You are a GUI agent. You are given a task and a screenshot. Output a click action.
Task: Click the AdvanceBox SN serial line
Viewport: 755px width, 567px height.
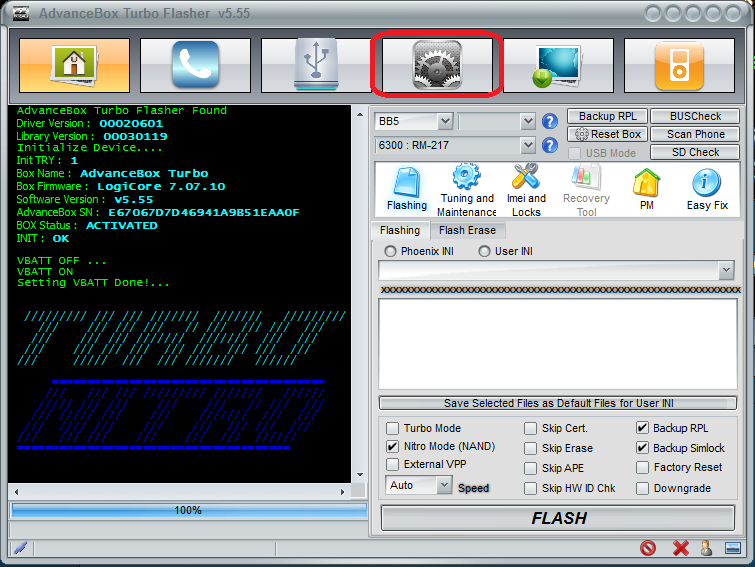pos(158,212)
